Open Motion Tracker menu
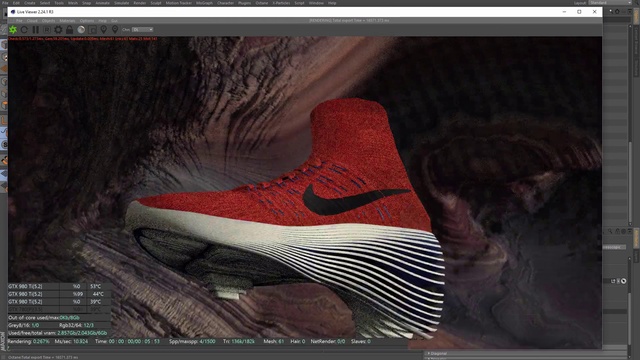 [179, 3]
